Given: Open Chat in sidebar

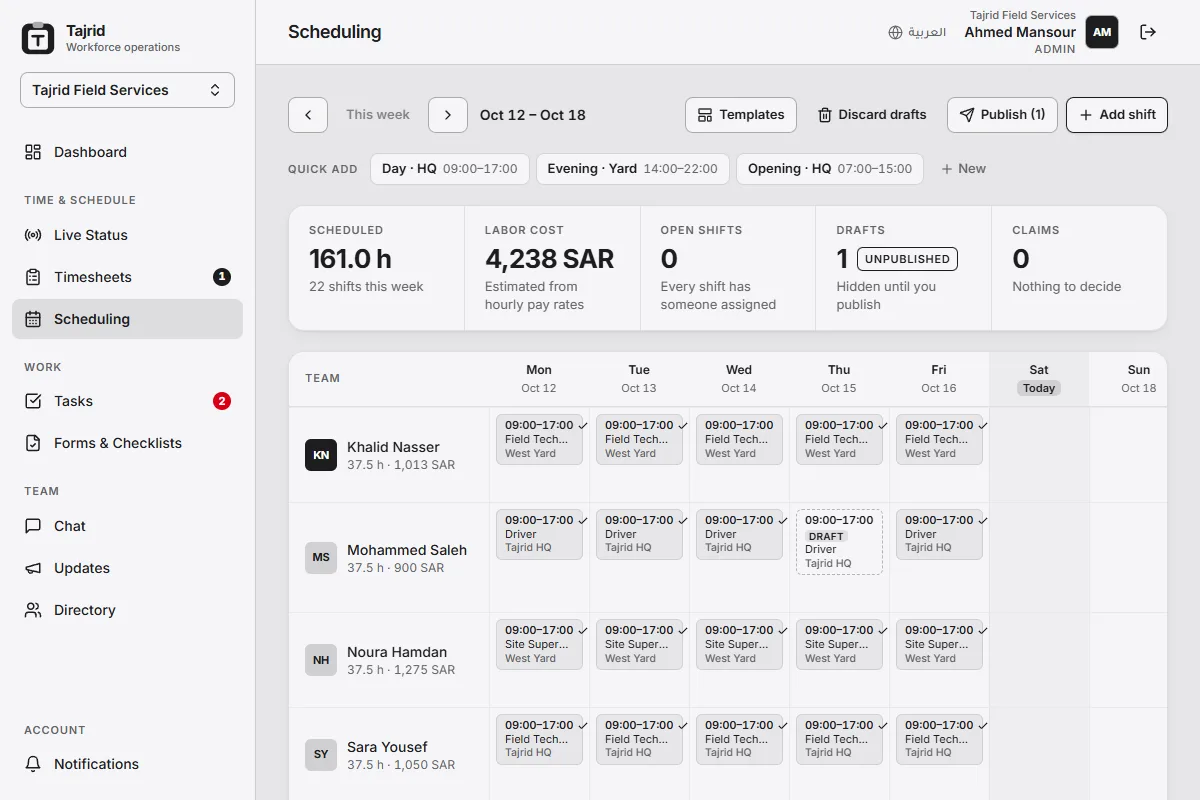Looking at the screenshot, I should tap(127, 526).
